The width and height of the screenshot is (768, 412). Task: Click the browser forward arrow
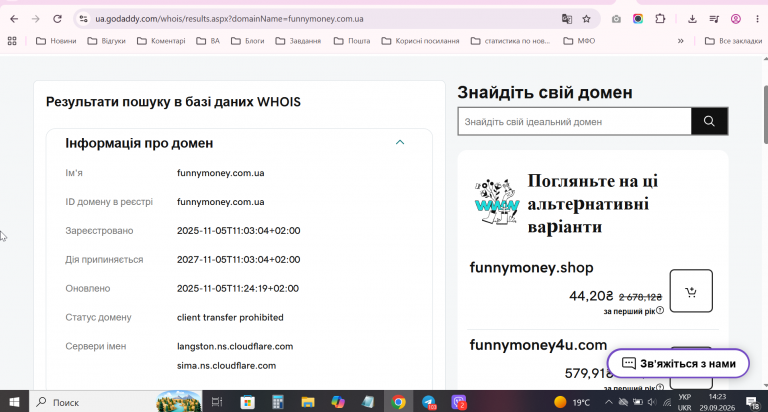coord(35,19)
